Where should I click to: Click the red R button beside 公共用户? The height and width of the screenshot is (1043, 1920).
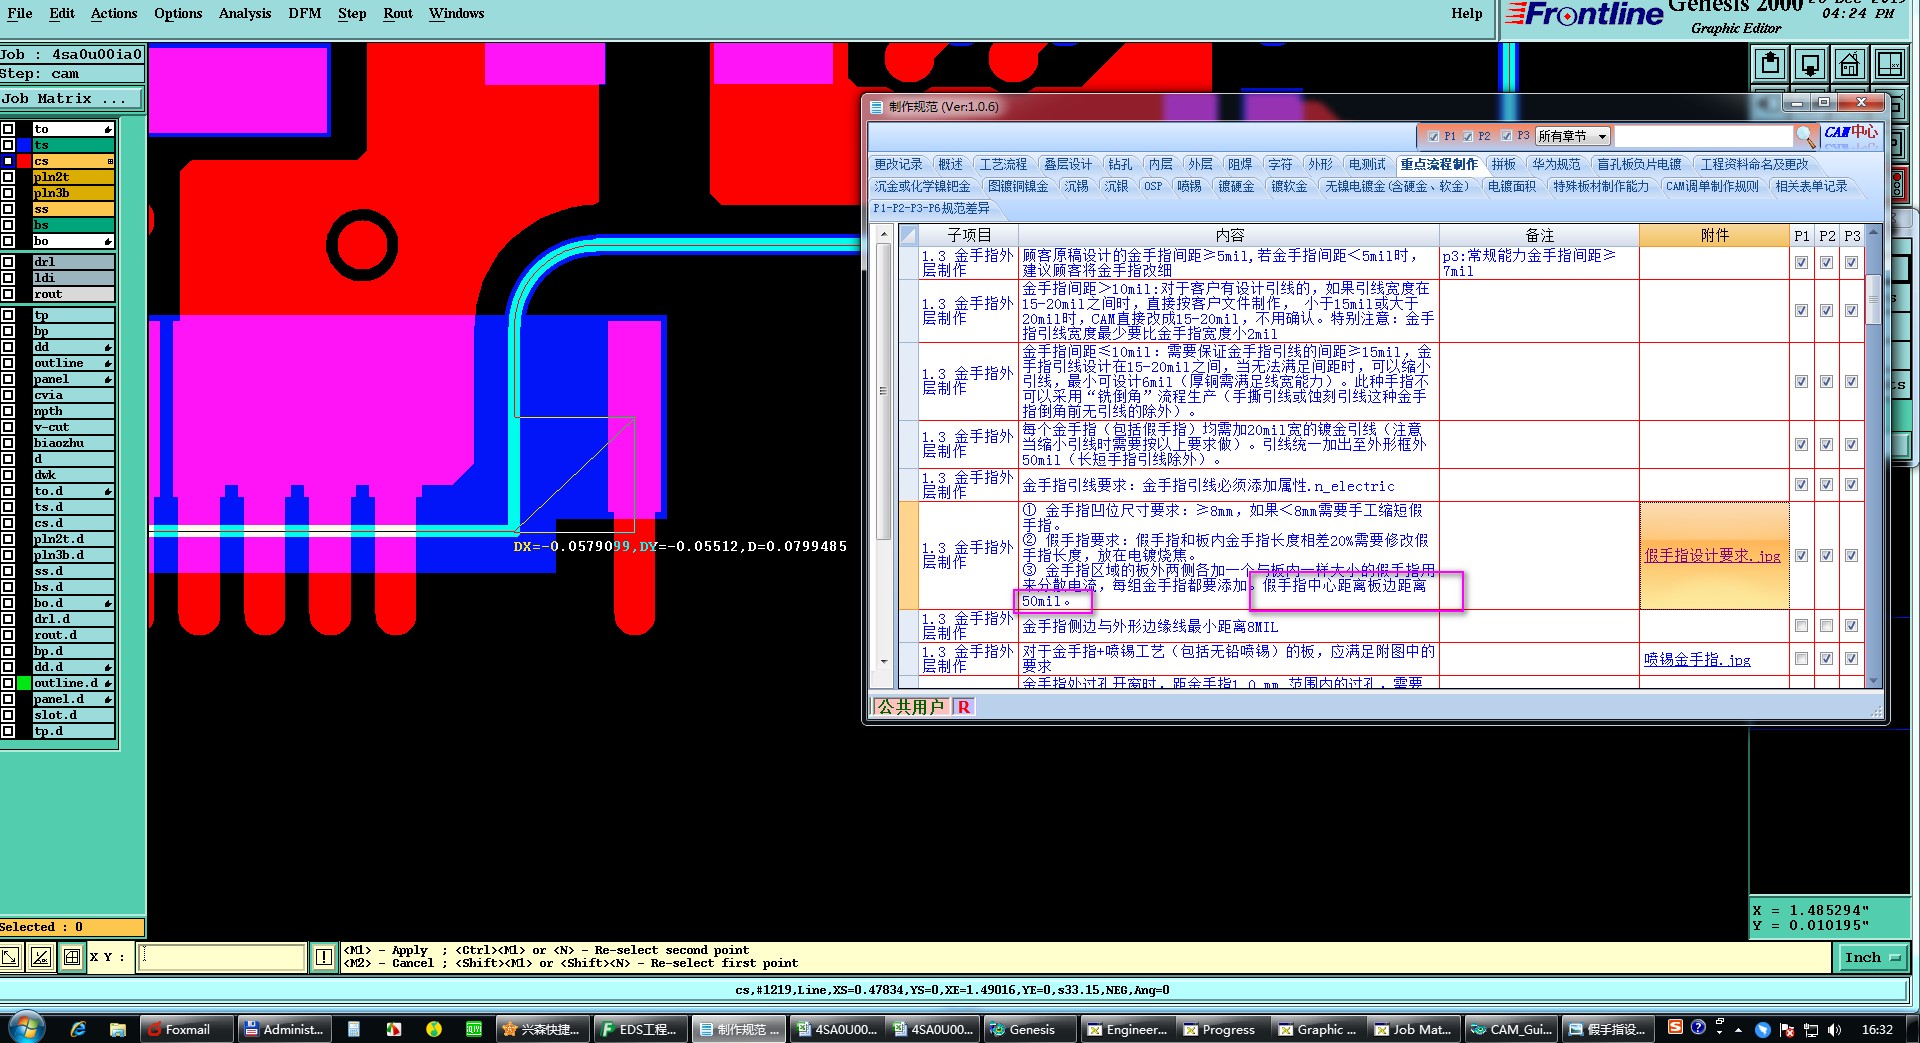tap(964, 707)
